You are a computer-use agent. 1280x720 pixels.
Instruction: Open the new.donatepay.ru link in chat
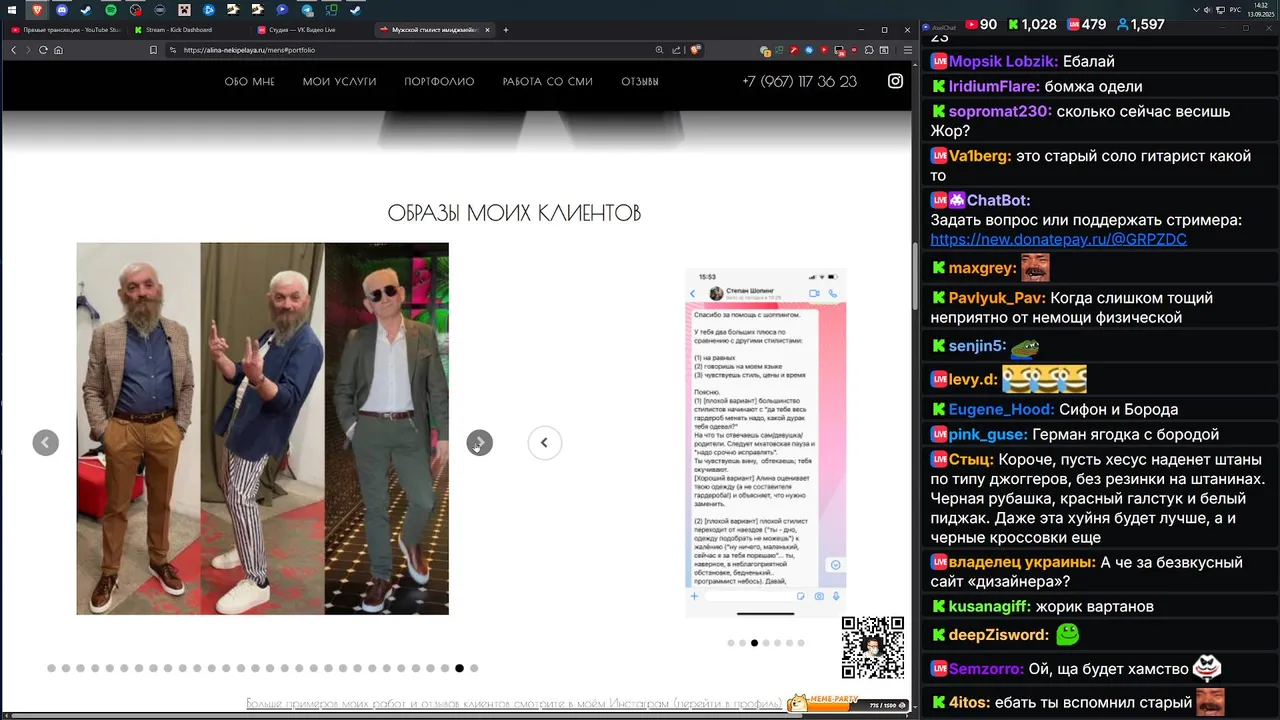tap(1058, 240)
